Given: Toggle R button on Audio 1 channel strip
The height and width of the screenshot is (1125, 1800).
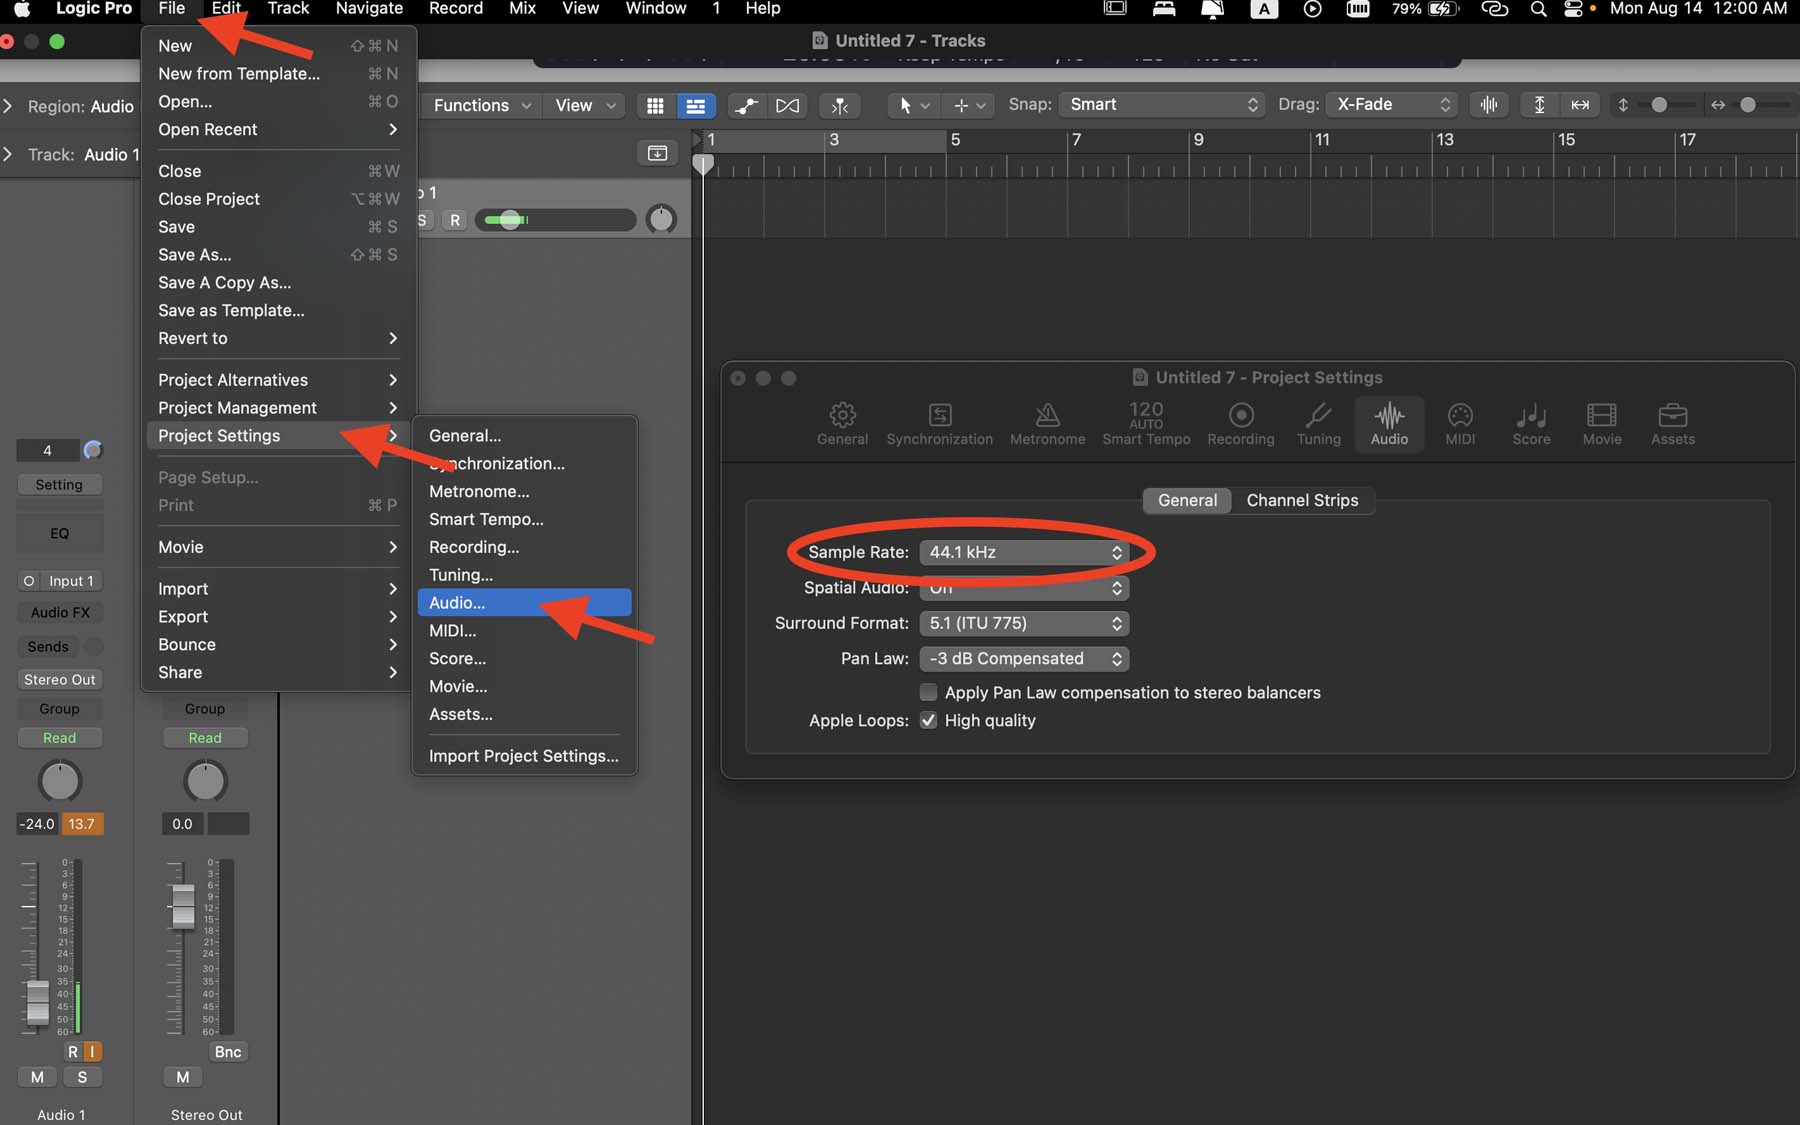Looking at the screenshot, I should tap(73, 1051).
